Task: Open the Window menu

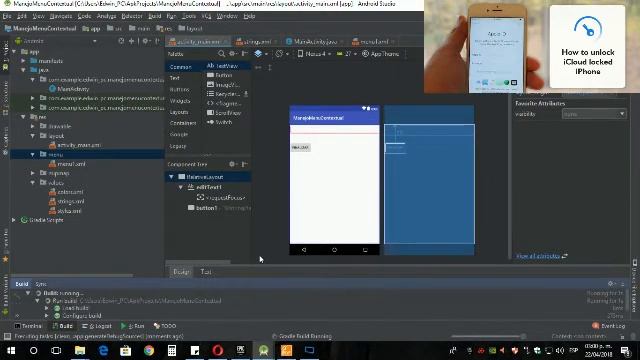Action: (x=227, y=16)
